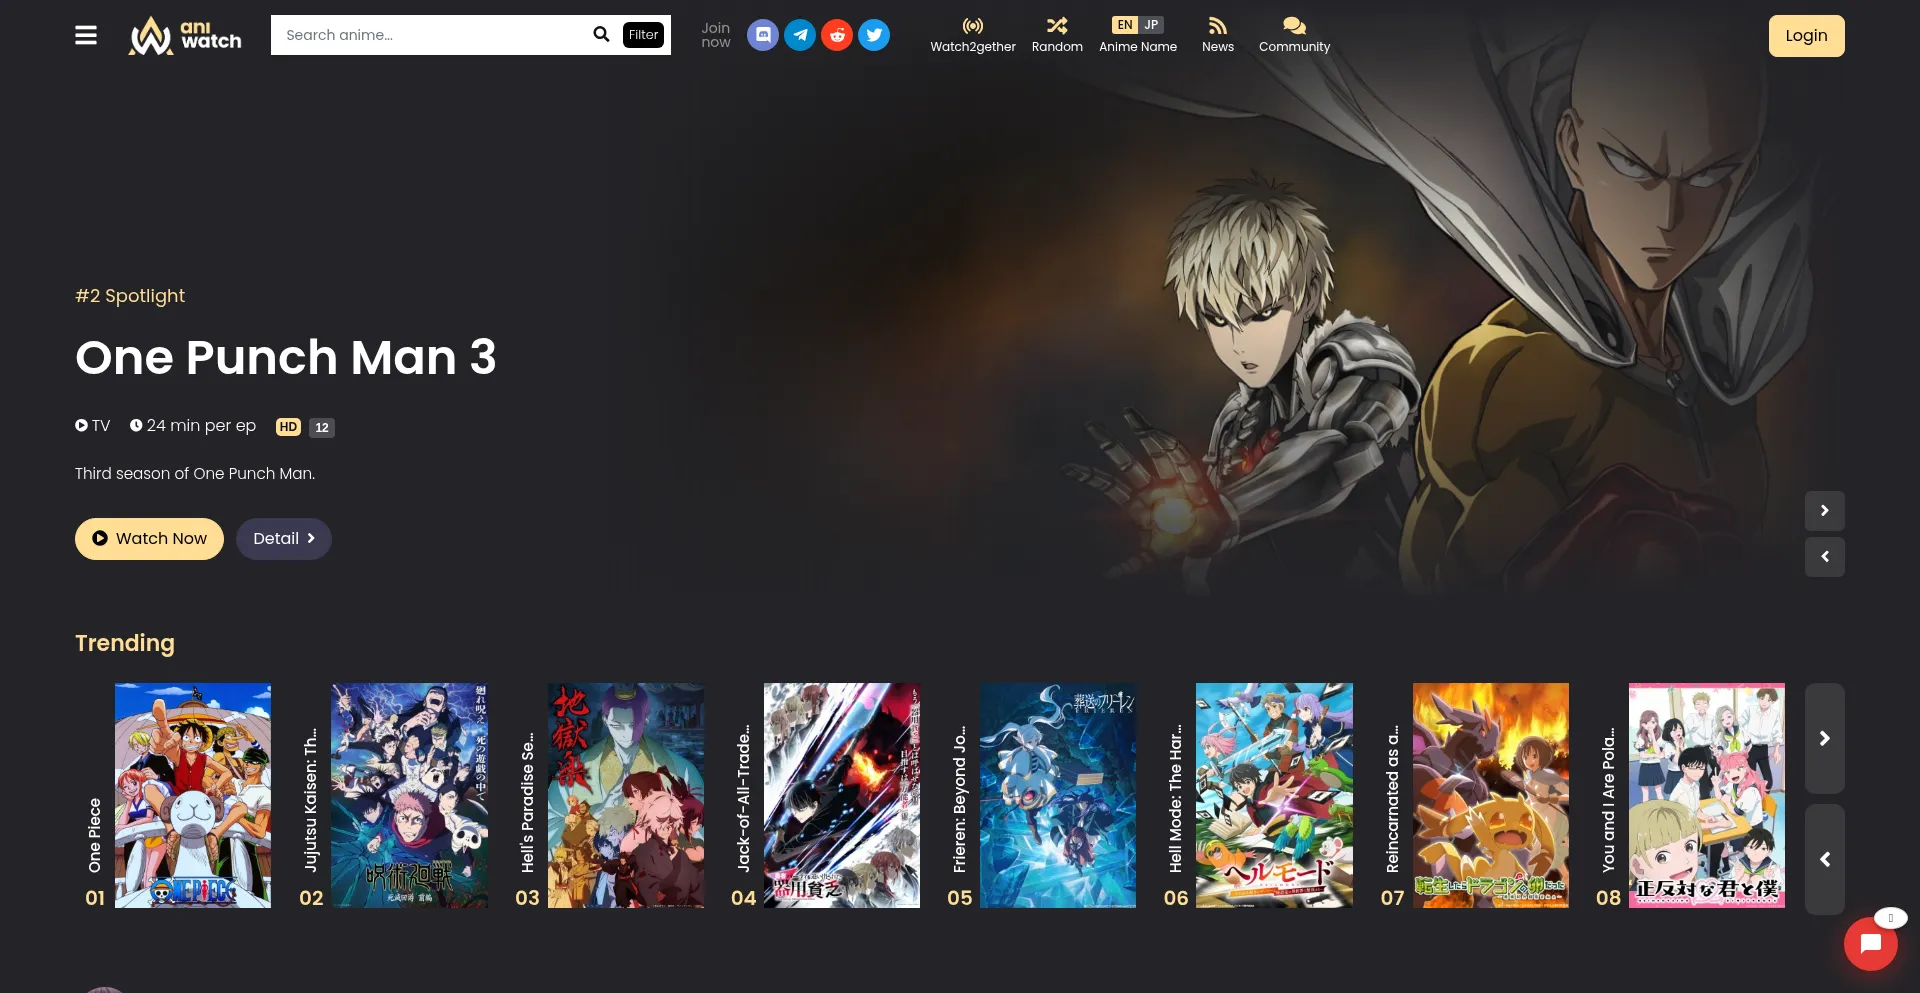Image resolution: width=1920 pixels, height=993 pixels.
Task: Open the hamburger sidebar menu
Action: (86, 35)
